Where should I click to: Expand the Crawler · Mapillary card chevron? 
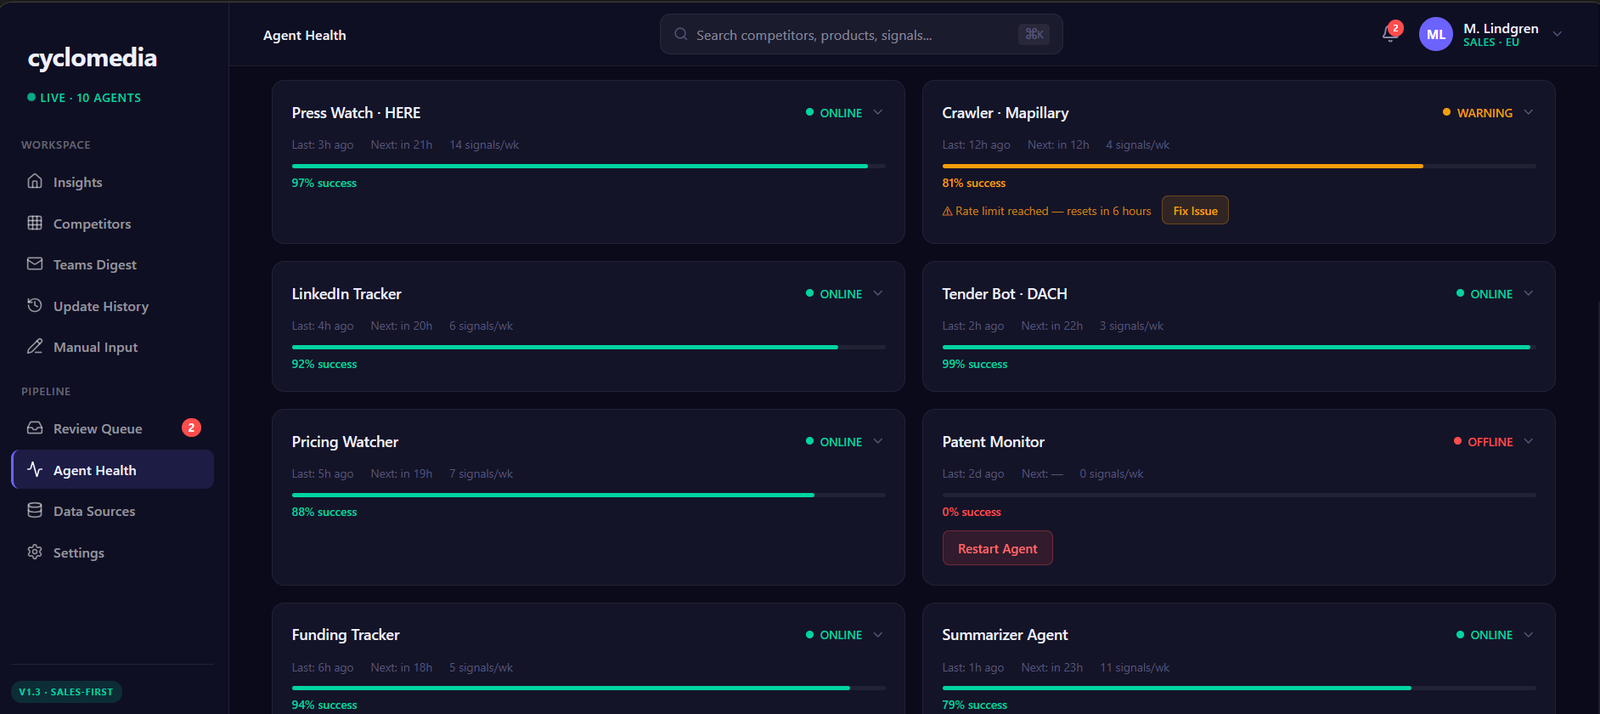coord(1528,112)
